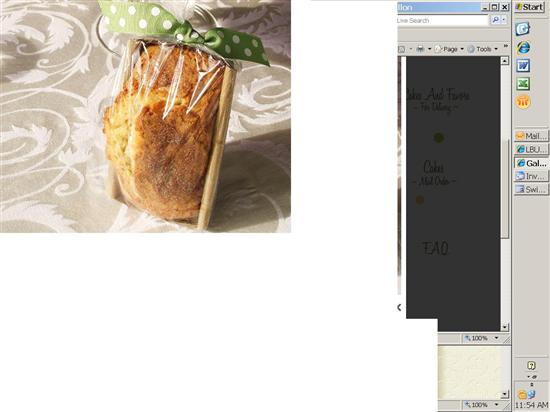
Task: Click the blue system tray icon
Action: (x=532, y=394)
